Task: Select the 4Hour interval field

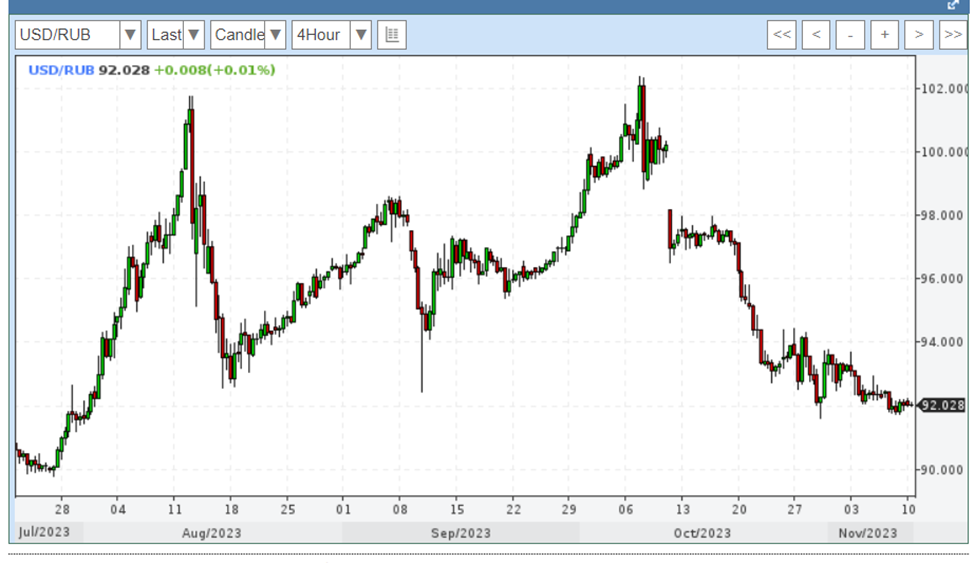Action: [x=321, y=35]
